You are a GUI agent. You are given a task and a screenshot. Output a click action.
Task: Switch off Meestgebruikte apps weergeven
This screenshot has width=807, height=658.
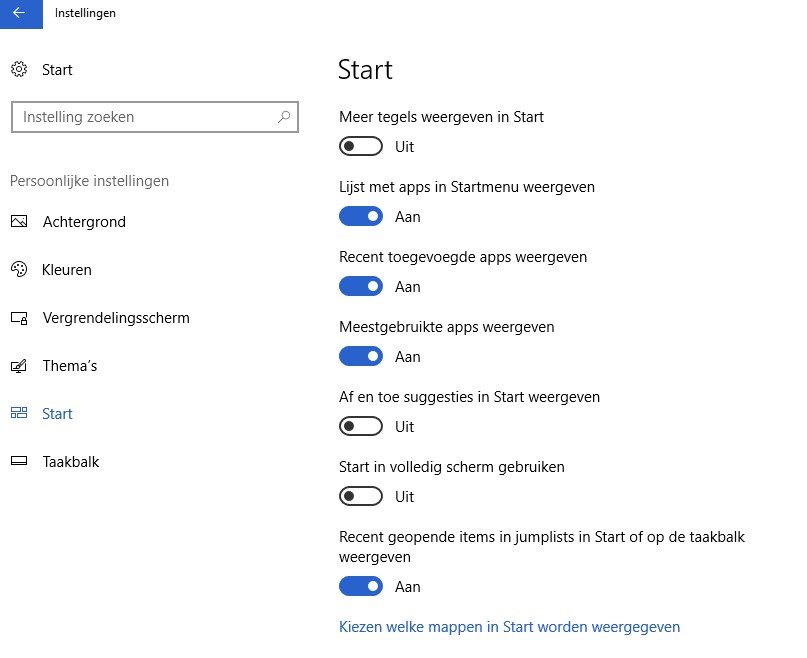(361, 356)
